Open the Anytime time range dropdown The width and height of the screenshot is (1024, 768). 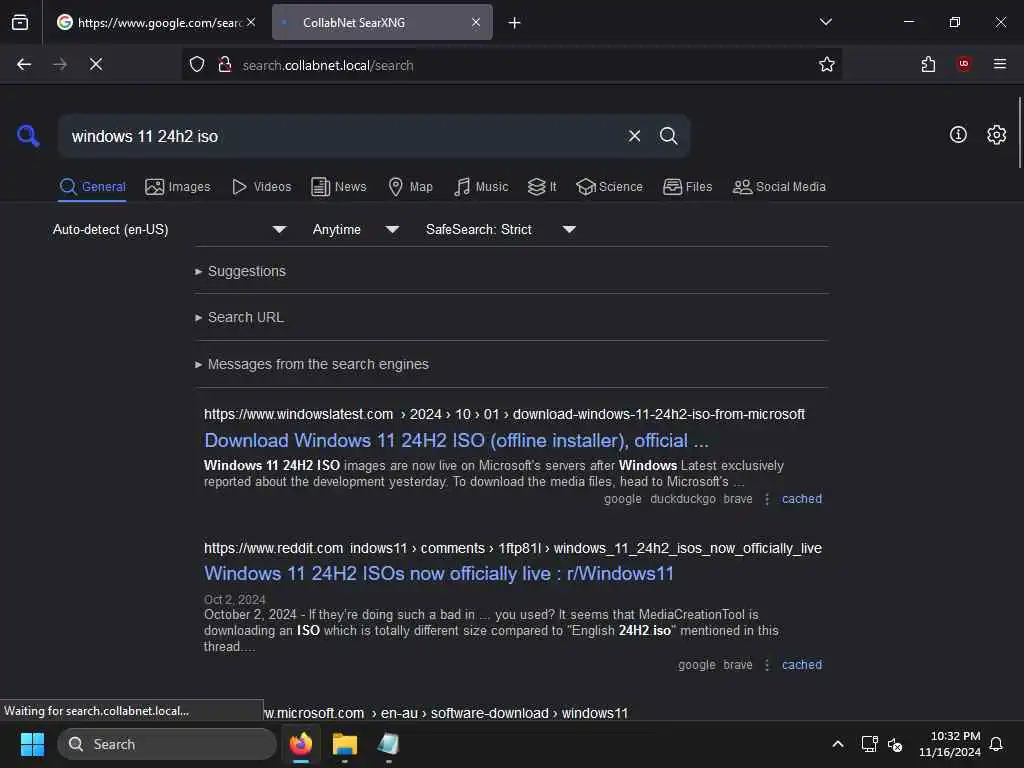(355, 229)
